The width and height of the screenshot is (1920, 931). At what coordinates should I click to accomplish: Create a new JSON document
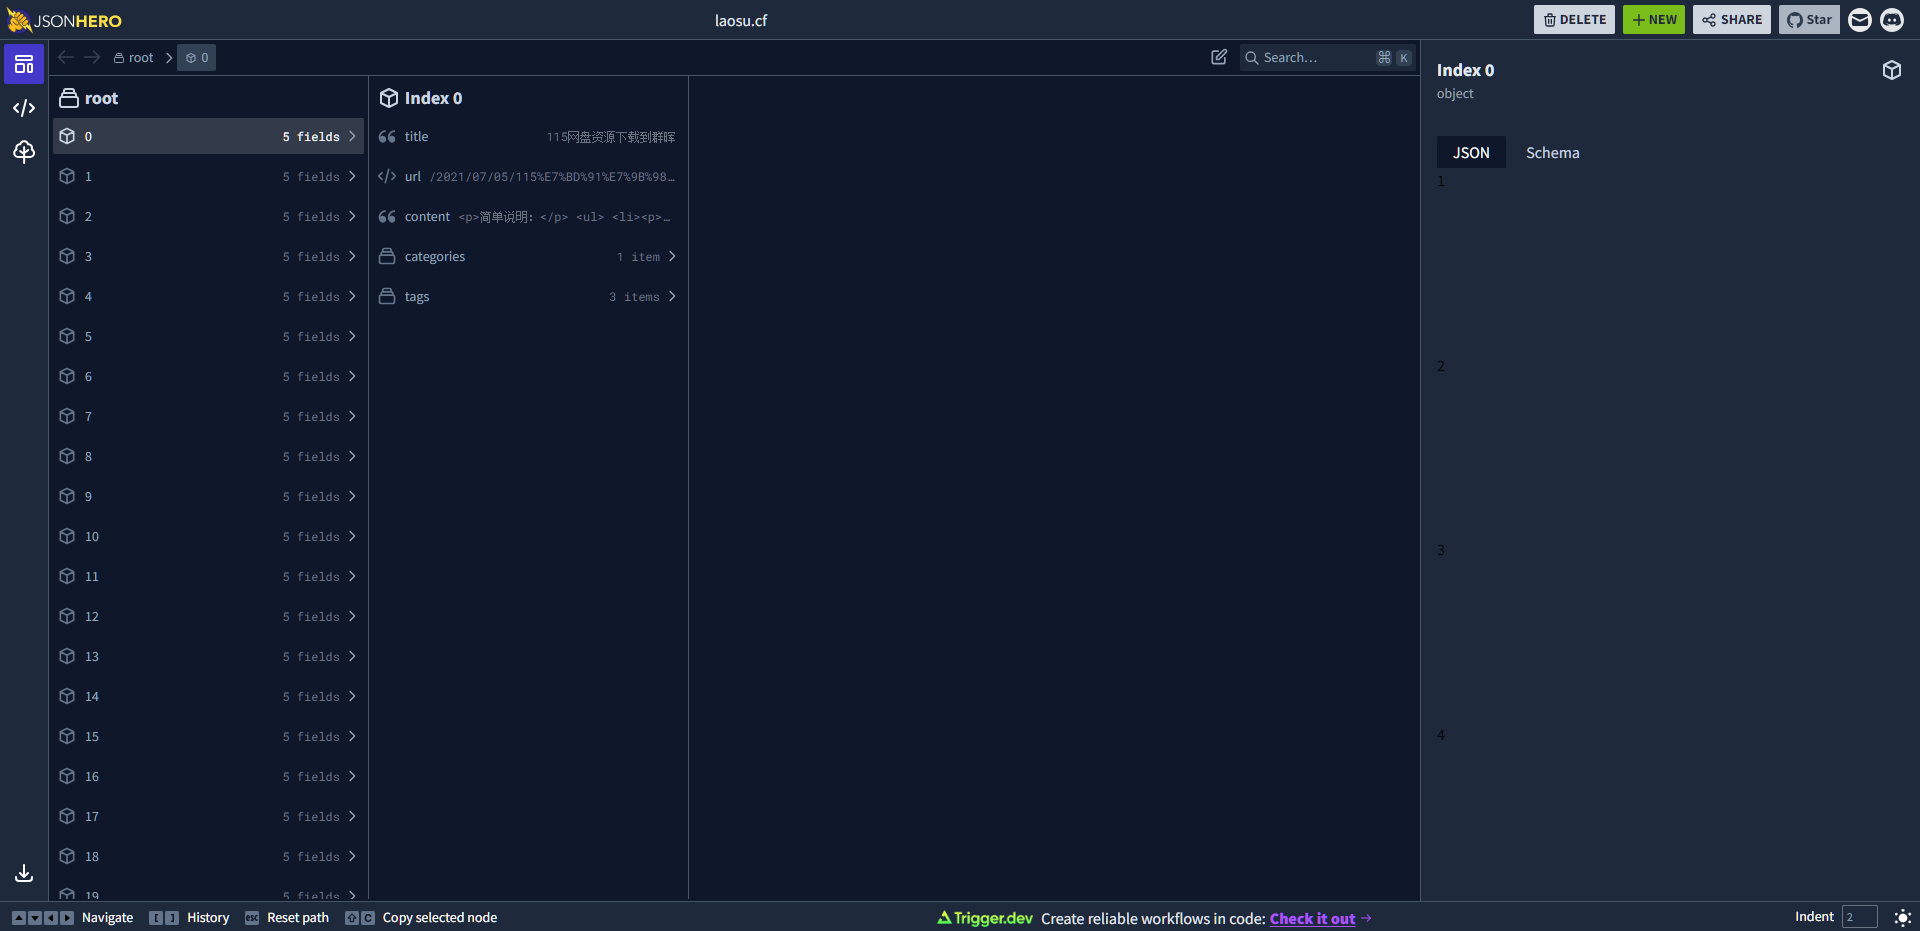(x=1654, y=20)
